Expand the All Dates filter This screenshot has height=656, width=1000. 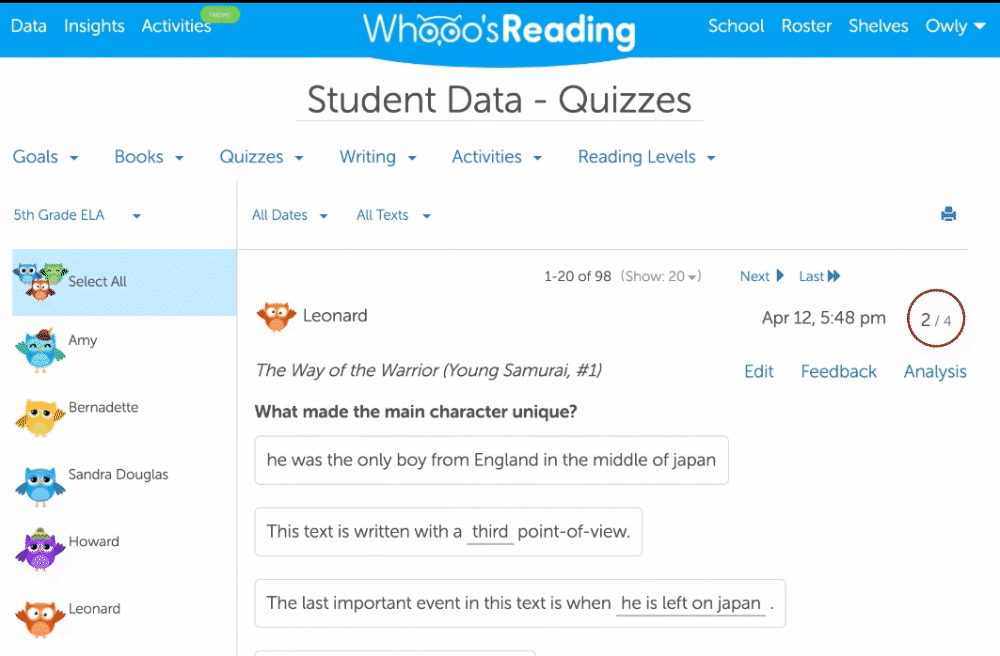pyautogui.click(x=290, y=215)
